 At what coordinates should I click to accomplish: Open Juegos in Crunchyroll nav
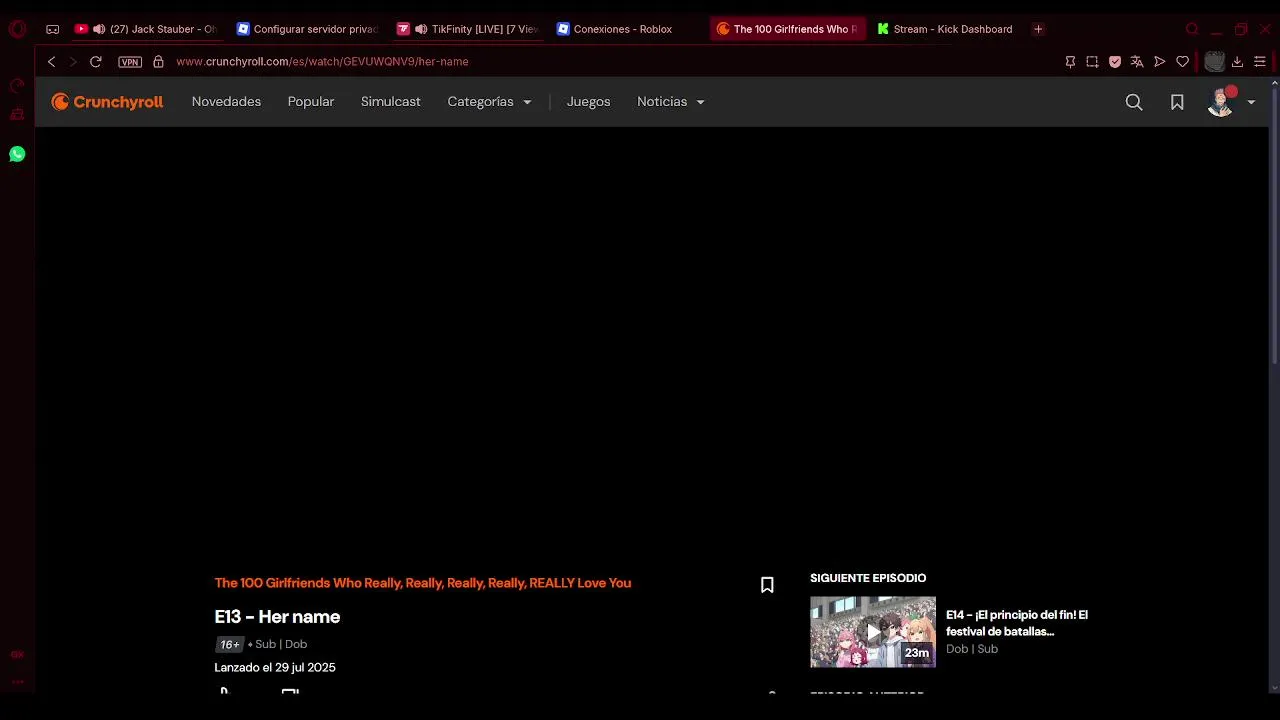588,102
